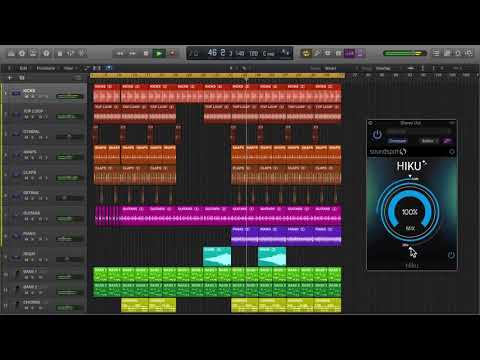Enable the purple Count-in button

click(349, 53)
